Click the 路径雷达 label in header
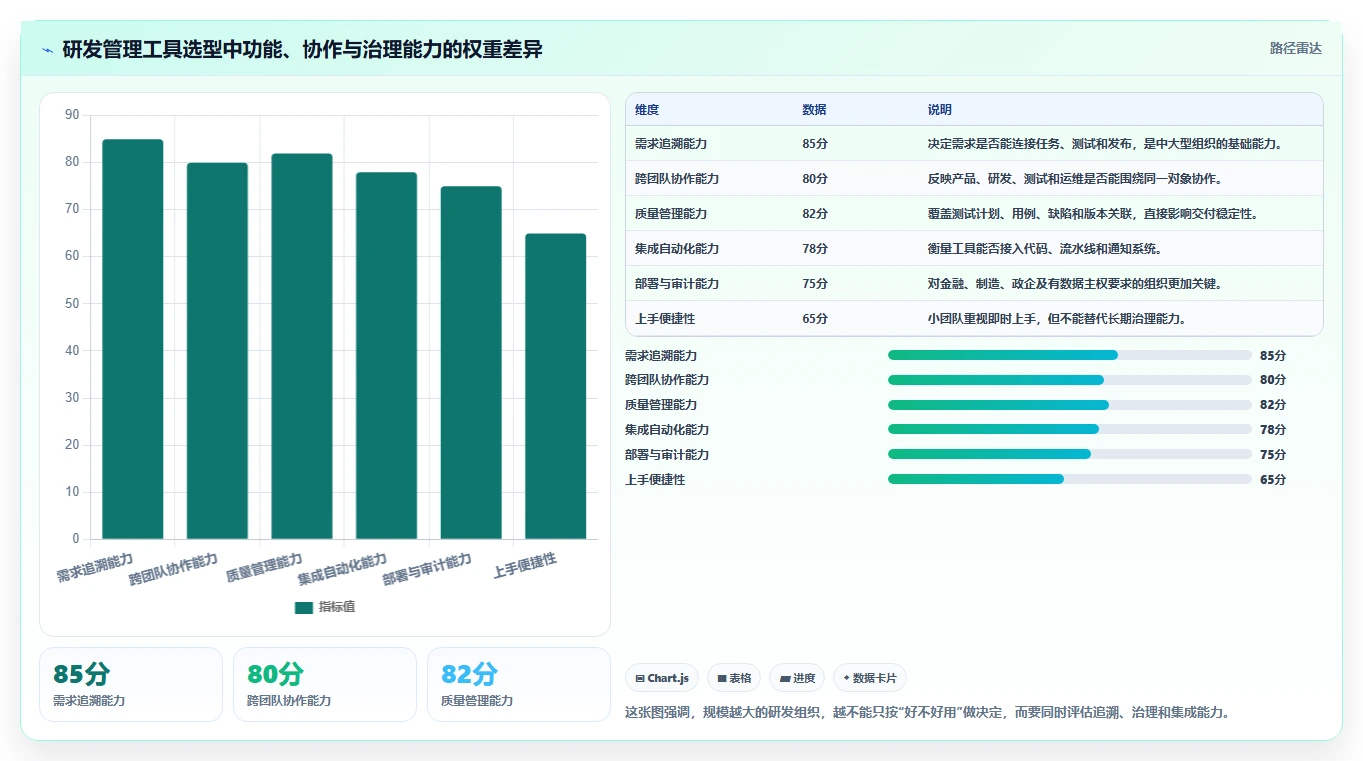1363x761 pixels. point(1295,48)
